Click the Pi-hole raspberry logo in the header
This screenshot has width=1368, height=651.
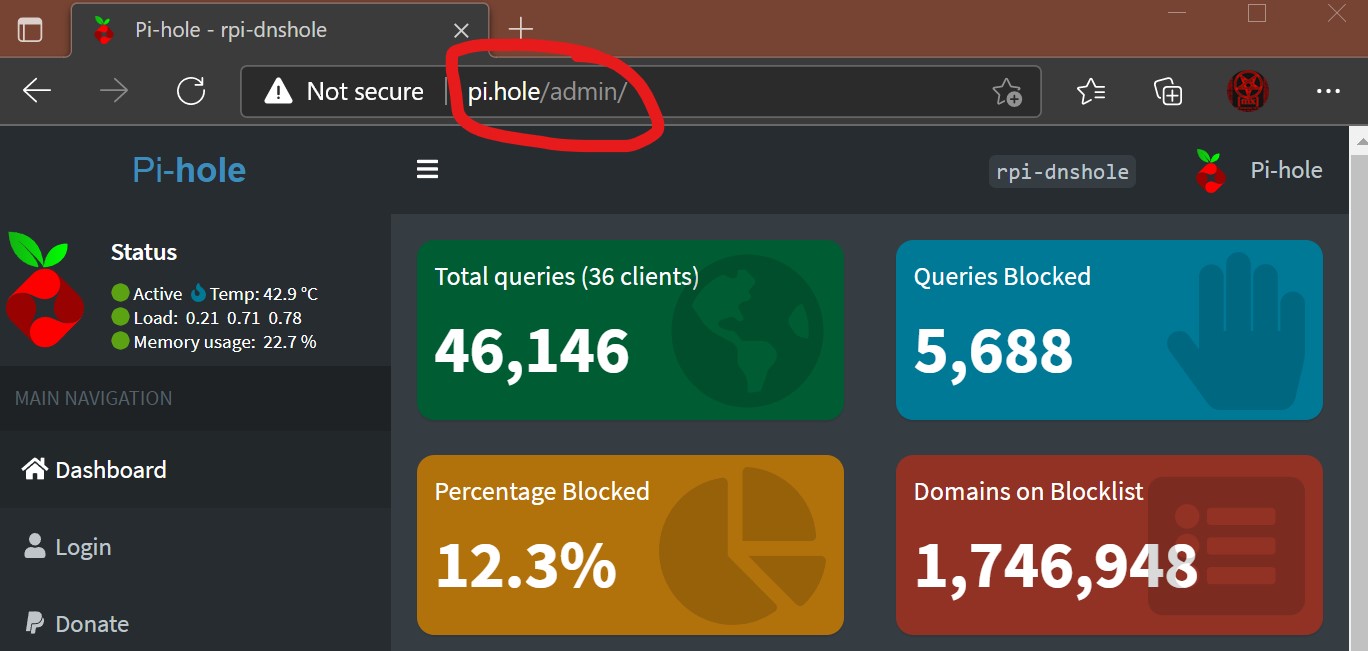[x=1211, y=169]
